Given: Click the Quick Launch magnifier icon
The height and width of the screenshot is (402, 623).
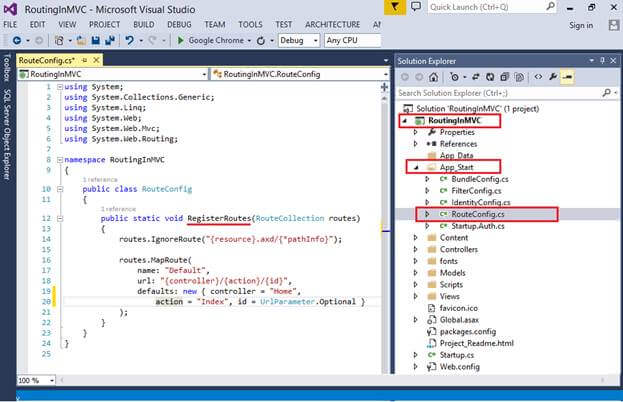Looking at the screenshot, I should click(551, 7).
